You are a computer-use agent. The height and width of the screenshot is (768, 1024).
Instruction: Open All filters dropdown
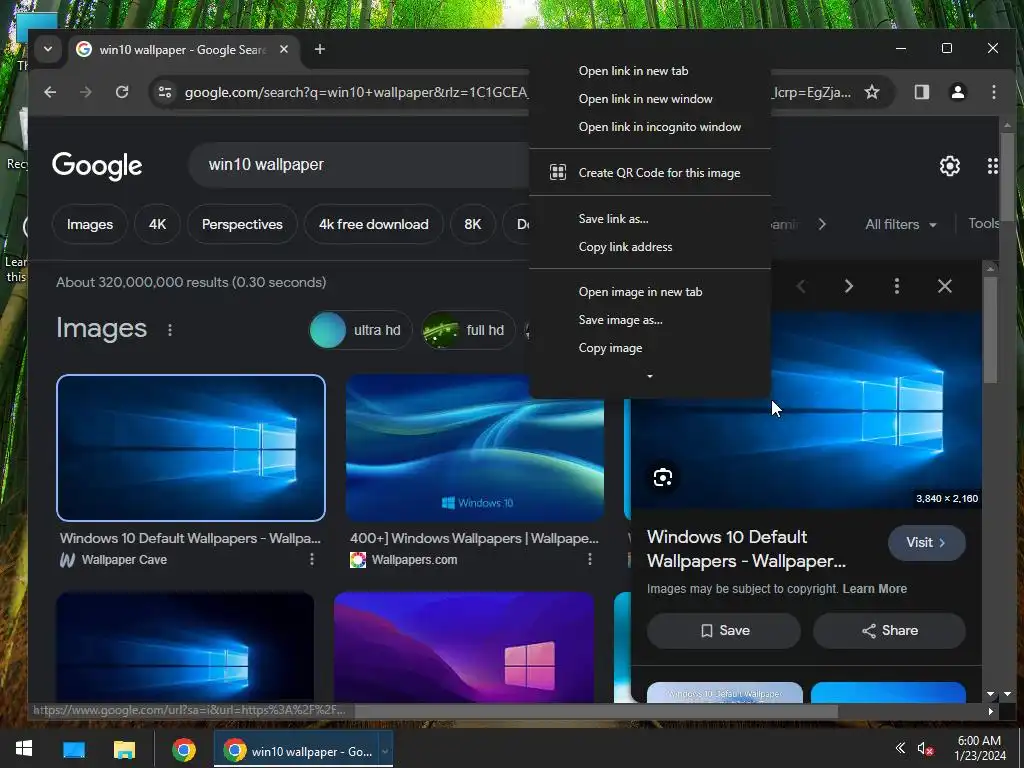pyautogui.click(x=901, y=224)
